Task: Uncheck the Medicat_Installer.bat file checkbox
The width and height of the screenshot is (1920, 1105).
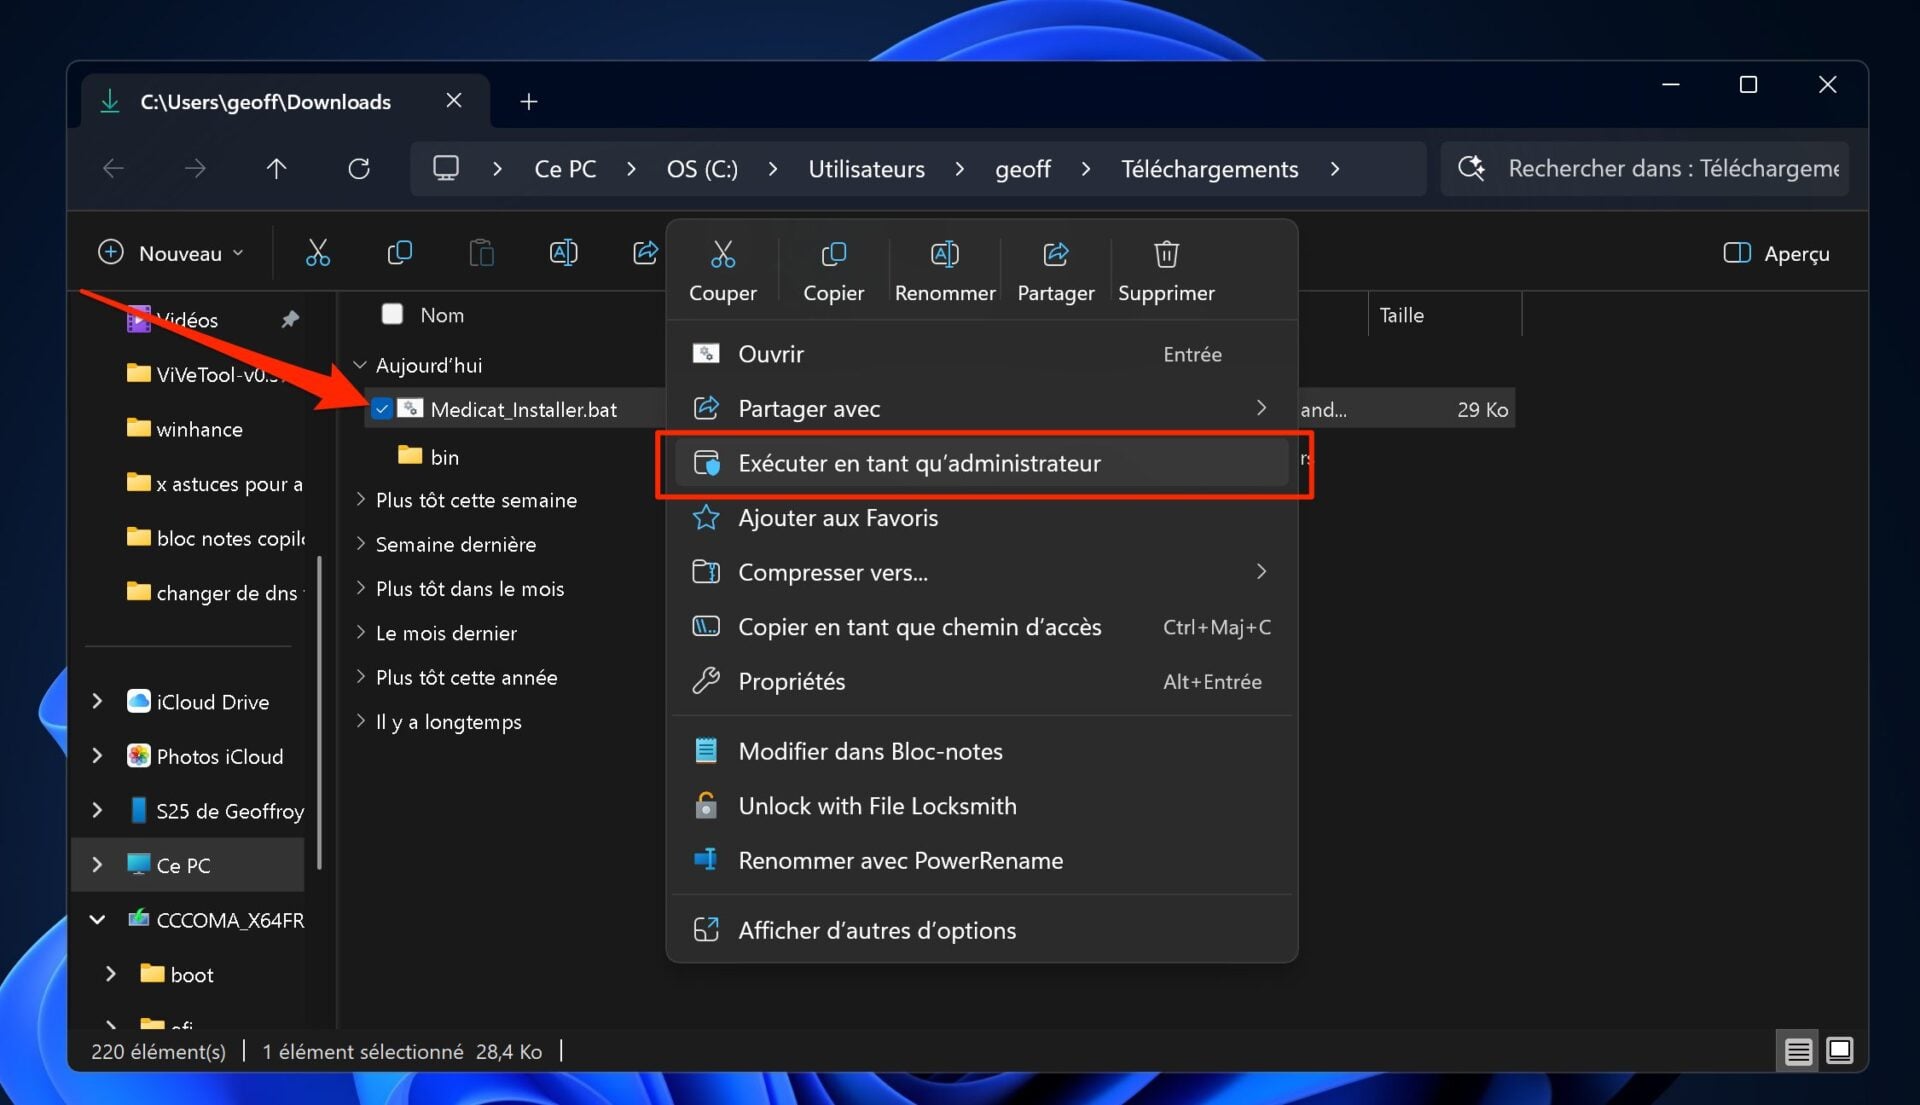Action: (382, 409)
